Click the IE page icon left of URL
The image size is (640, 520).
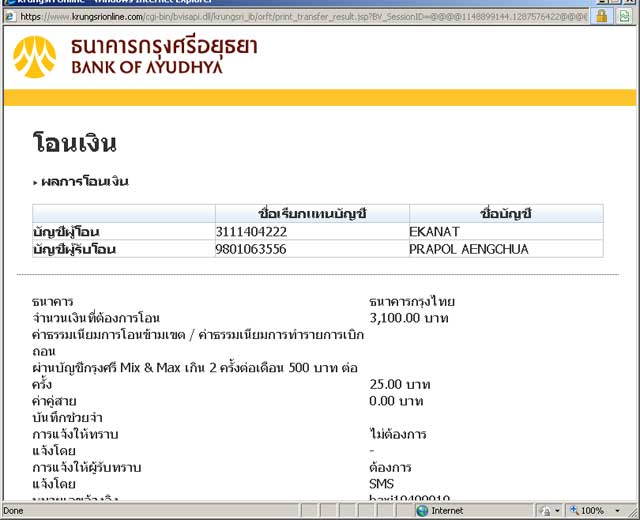[9, 16]
